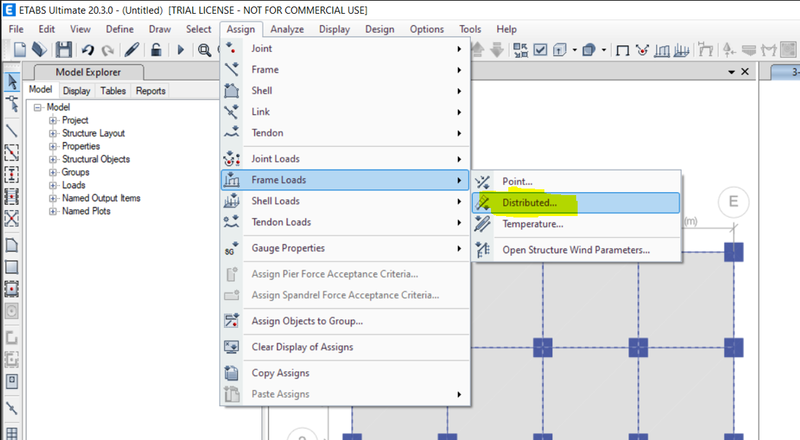The image size is (800, 440).
Task: Expand the Named Plots tree node
Action: (x=53, y=211)
